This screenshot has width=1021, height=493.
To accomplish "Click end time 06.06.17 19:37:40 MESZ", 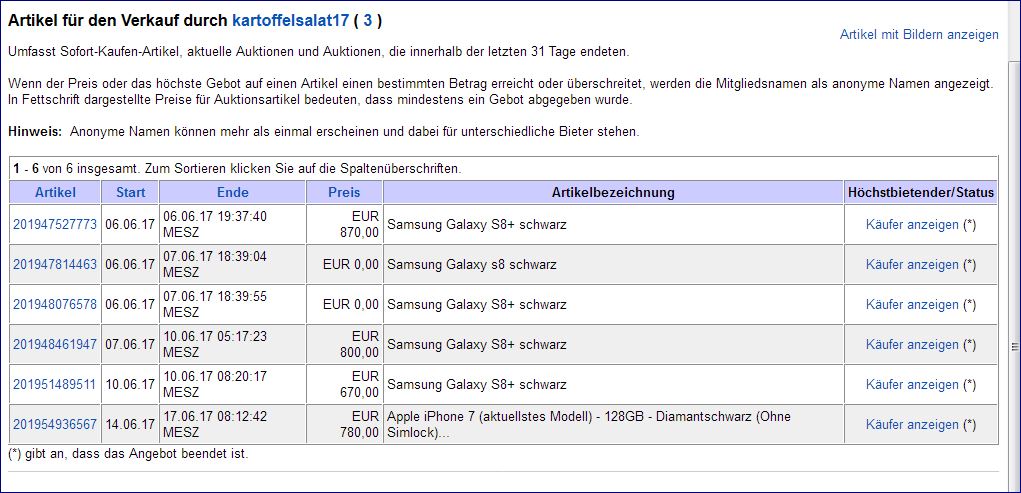I will coord(215,225).
